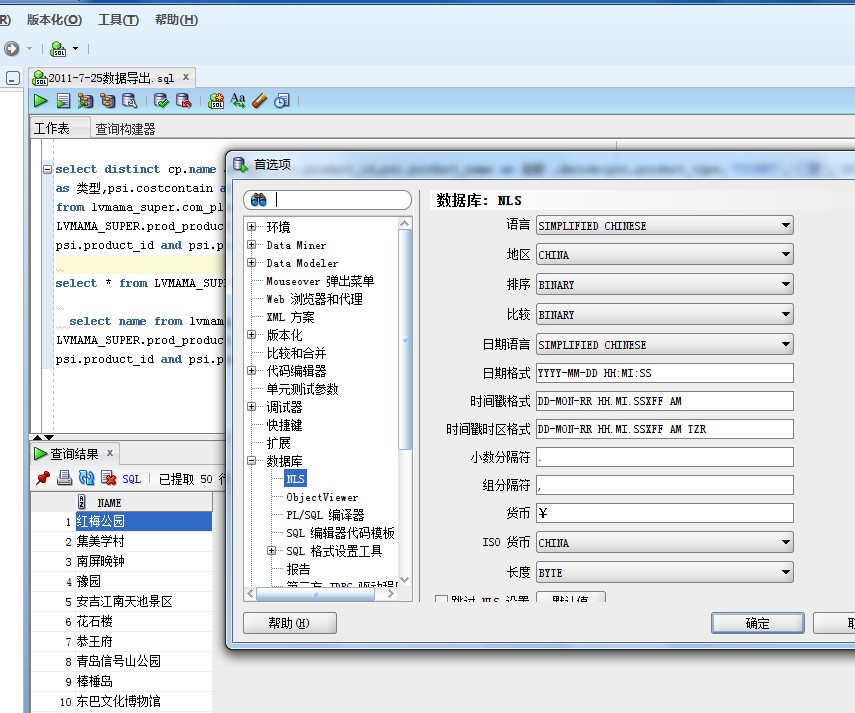Click the Aa case-conversion toolbar icon
This screenshot has width=855, height=713.
point(238,100)
